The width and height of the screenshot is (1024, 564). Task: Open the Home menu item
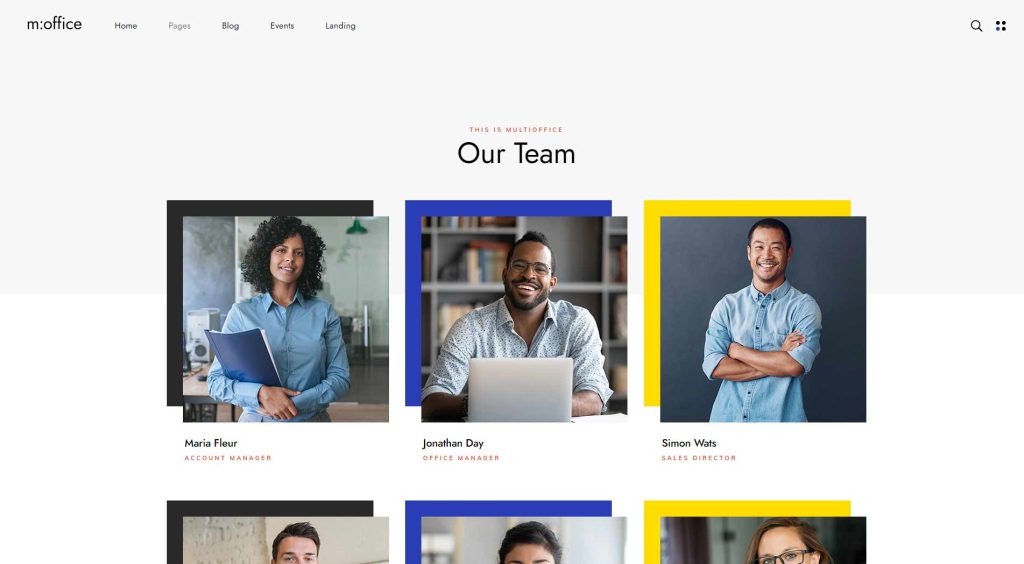125,26
